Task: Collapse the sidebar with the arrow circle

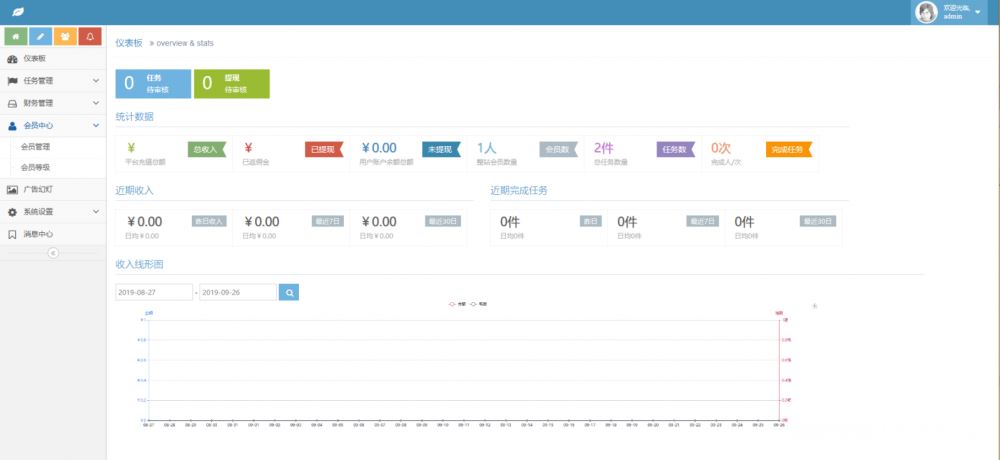Action: click(x=53, y=253)
